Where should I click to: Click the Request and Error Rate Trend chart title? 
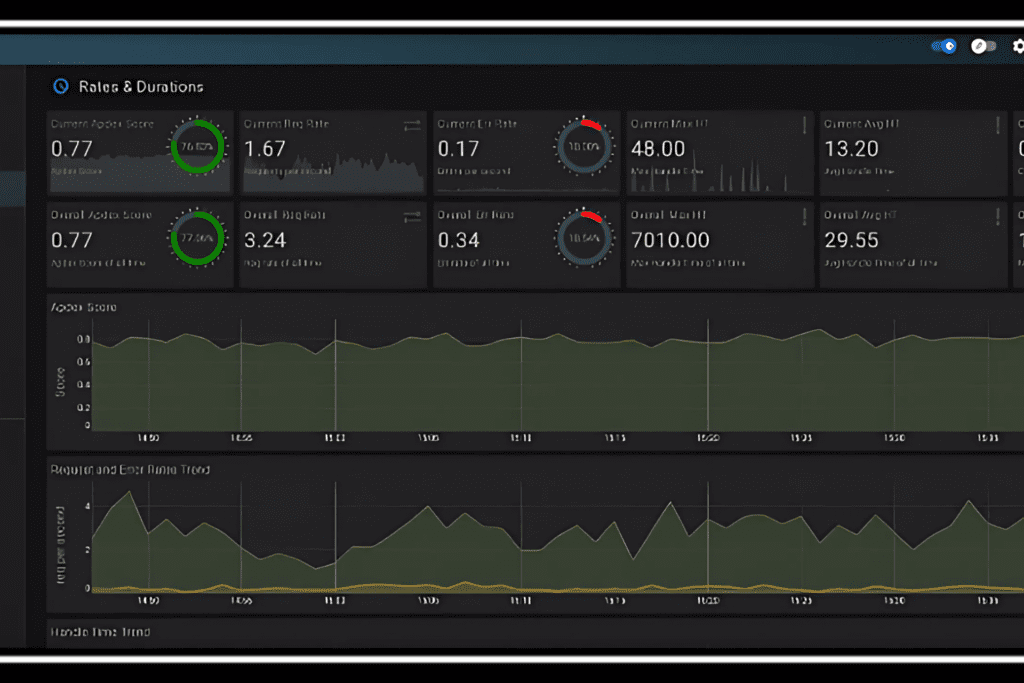pyautogui.click(x=130, y=469)
